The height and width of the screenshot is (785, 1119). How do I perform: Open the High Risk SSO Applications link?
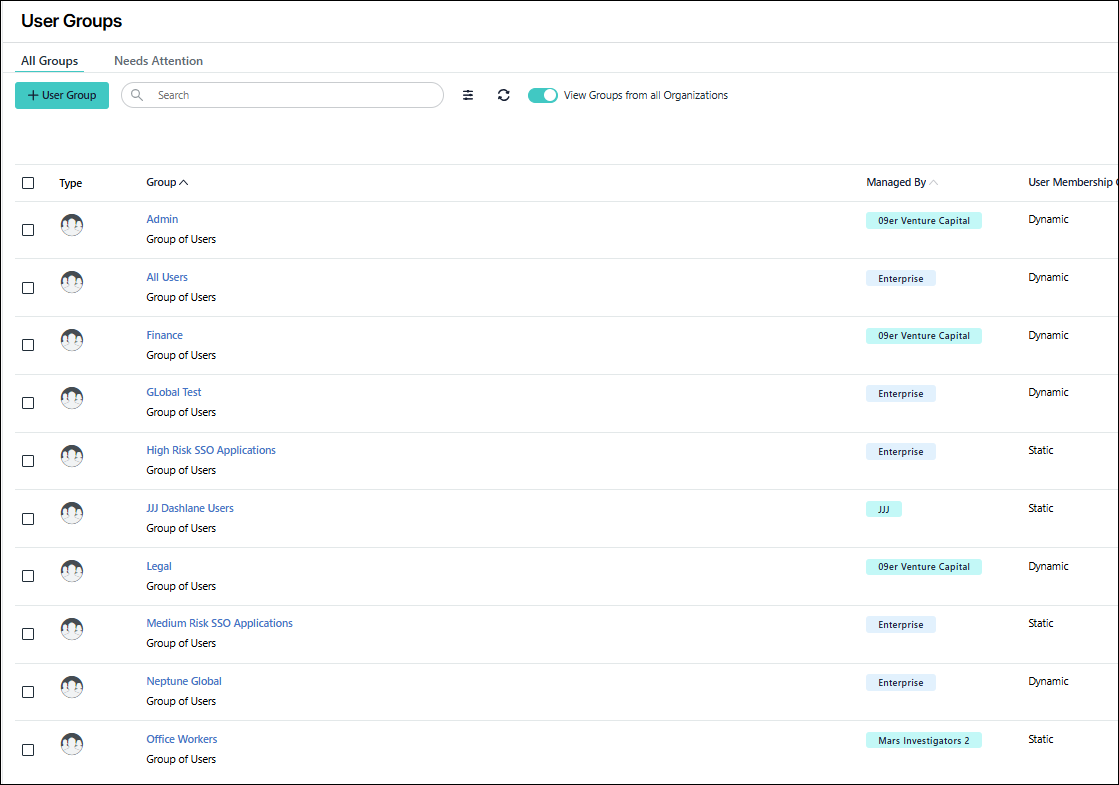point(211,450)
